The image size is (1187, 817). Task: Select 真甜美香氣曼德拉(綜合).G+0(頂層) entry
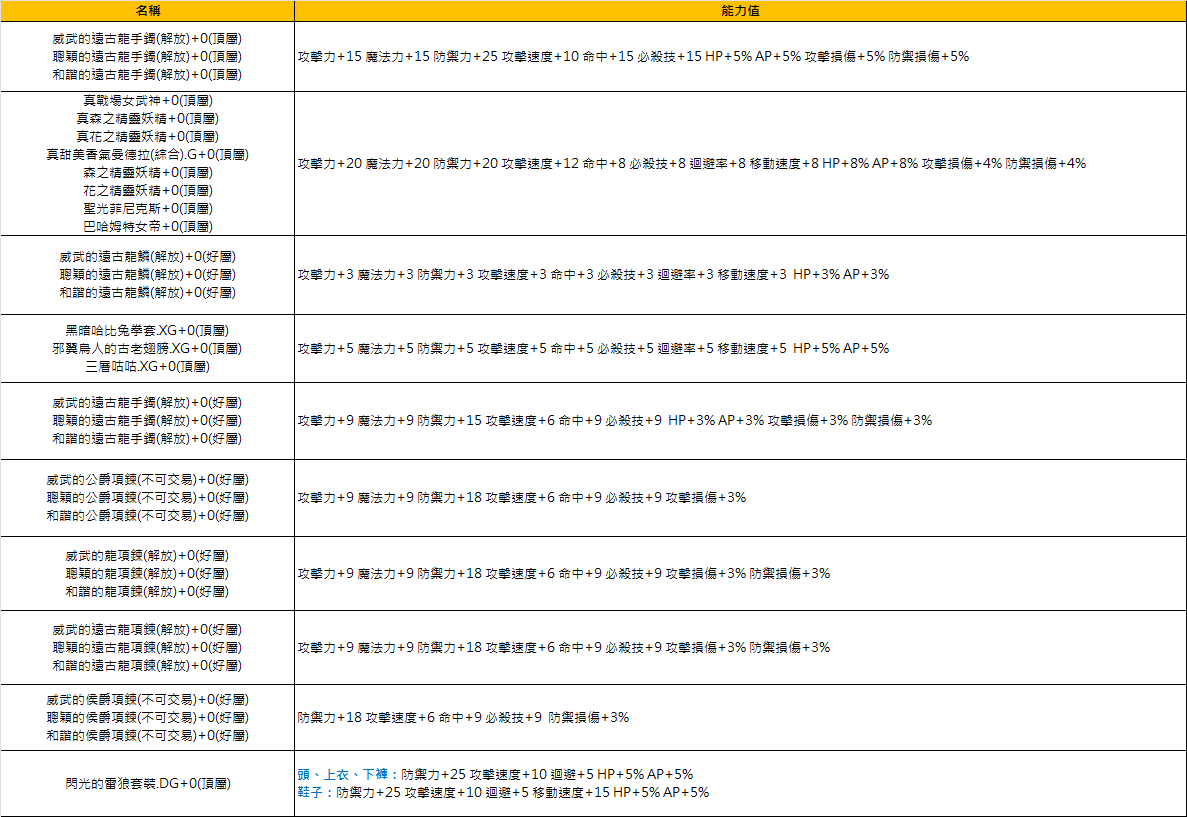point(148,154)
